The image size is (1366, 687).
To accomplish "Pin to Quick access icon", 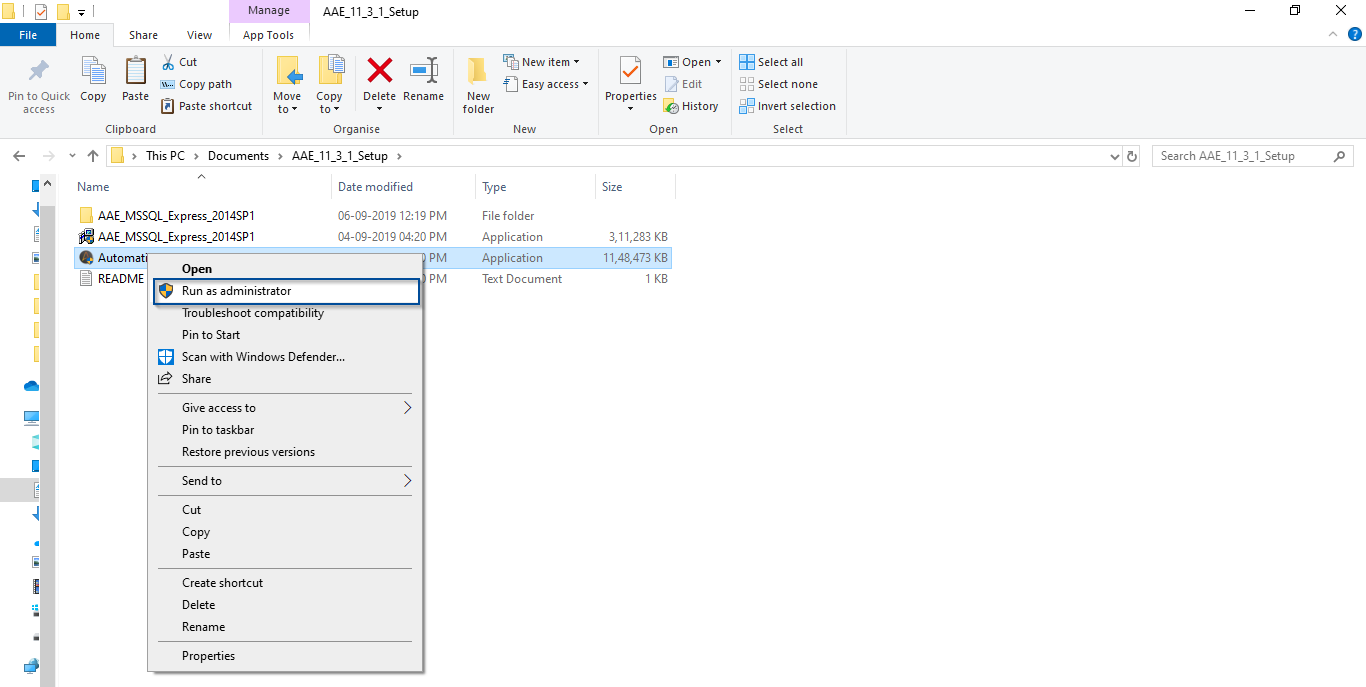I will click(39, 72).
